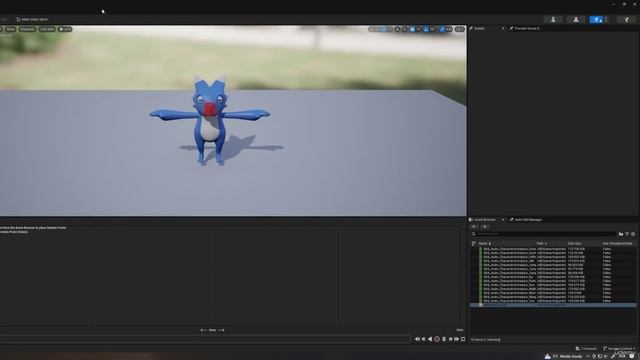The image size is (640, 360).
Task: Toggle grid snapping in viewport toolbar
Action: point(412,29)
